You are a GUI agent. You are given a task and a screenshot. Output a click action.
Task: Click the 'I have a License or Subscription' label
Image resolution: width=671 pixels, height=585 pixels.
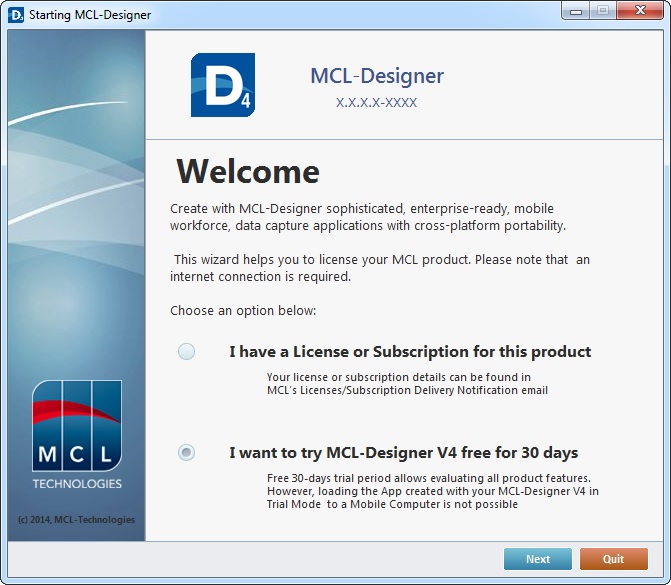click(410, 352)
